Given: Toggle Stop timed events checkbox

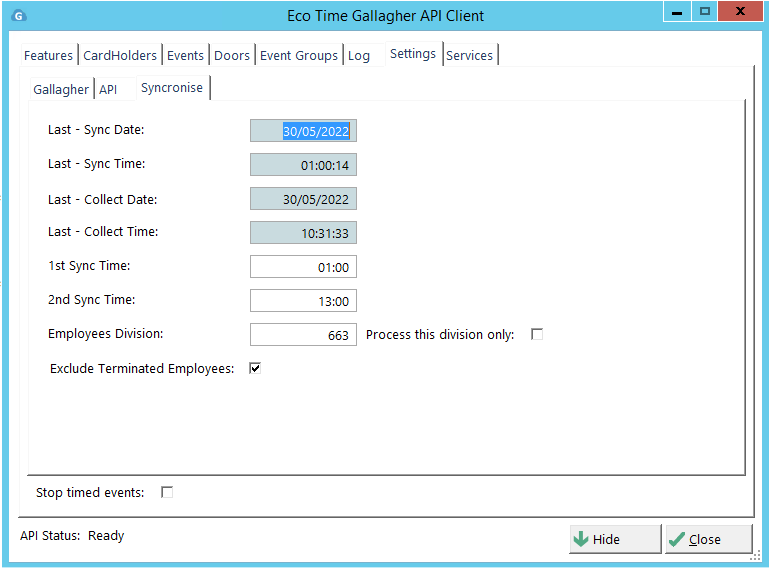Looking at the screenshot, I should click(167, 492).
